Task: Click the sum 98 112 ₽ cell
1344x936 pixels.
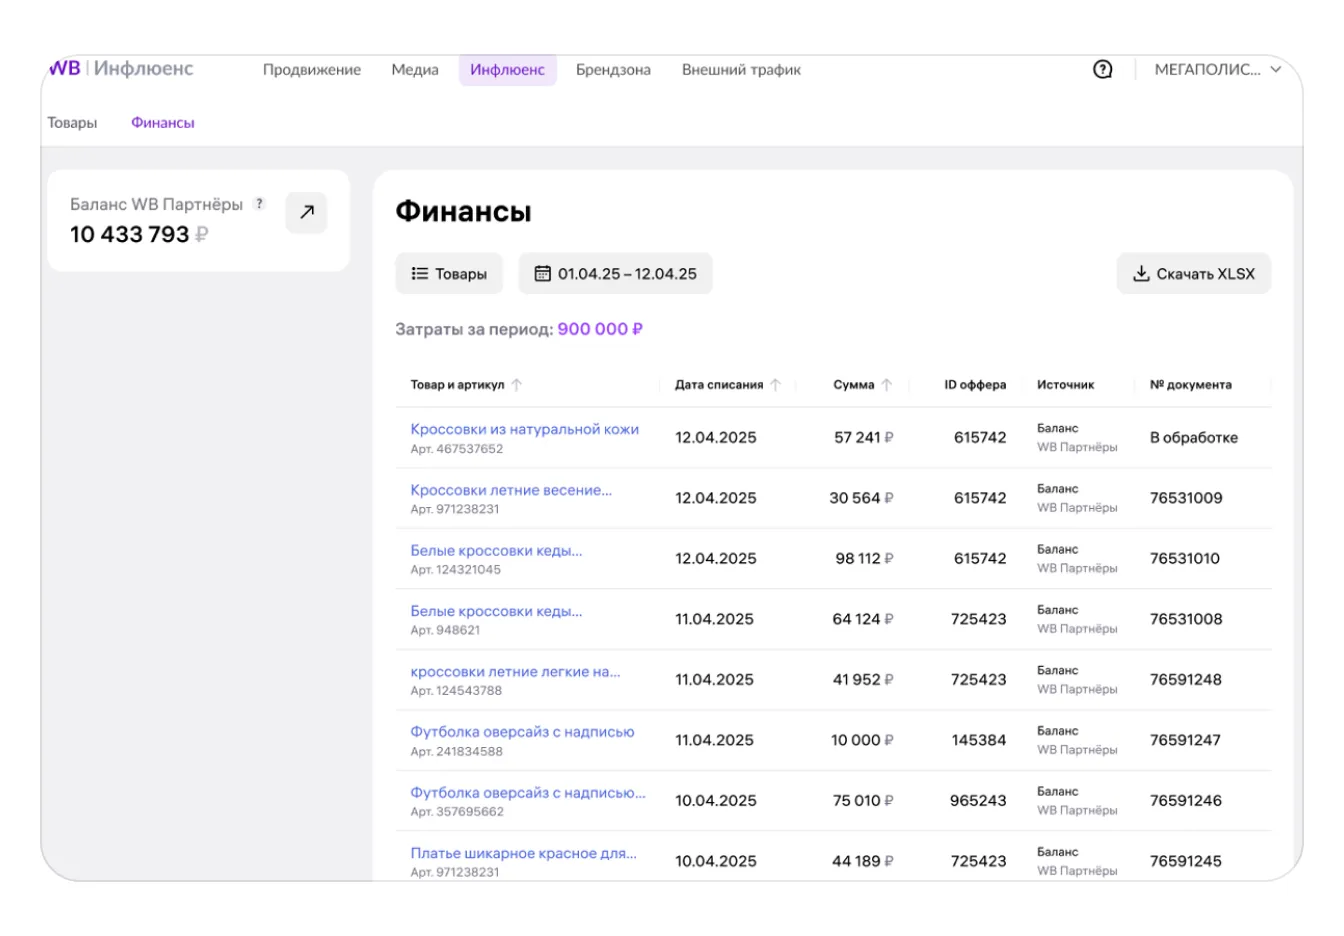Action: pyautogui.click(x=864, y=558)
